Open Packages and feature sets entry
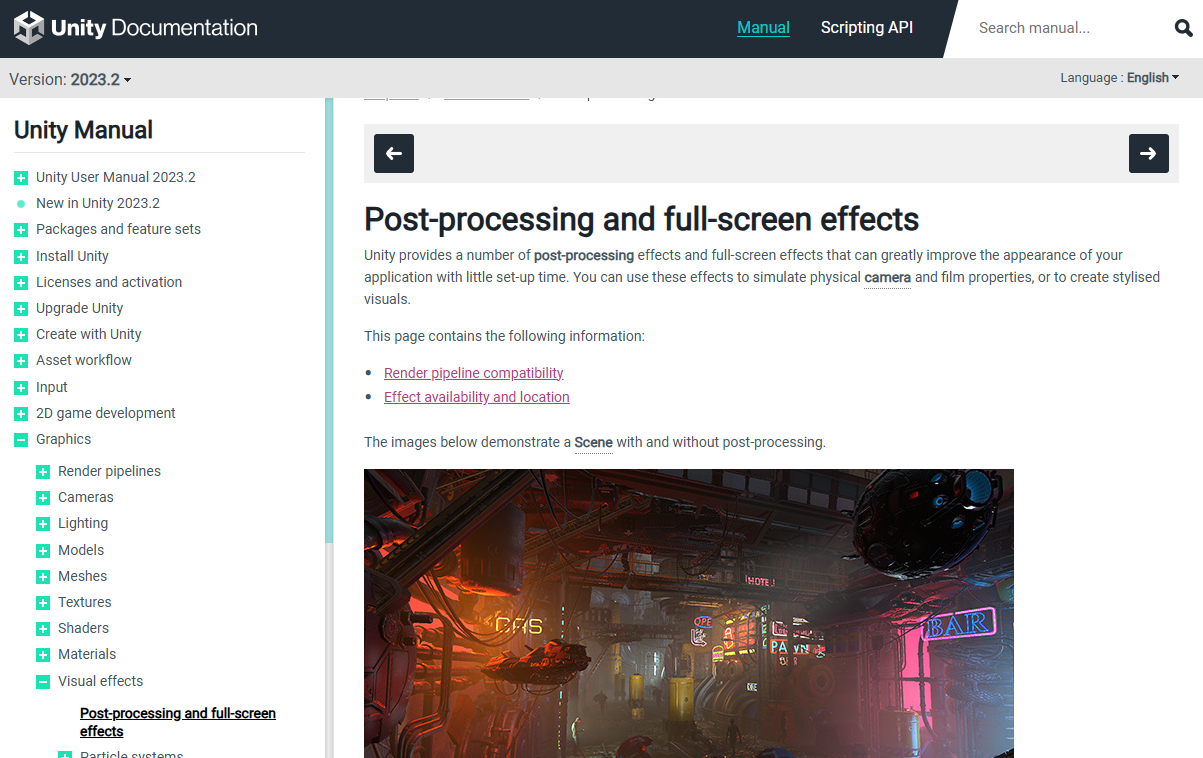The image size is (1203, 758). [118, 229]
